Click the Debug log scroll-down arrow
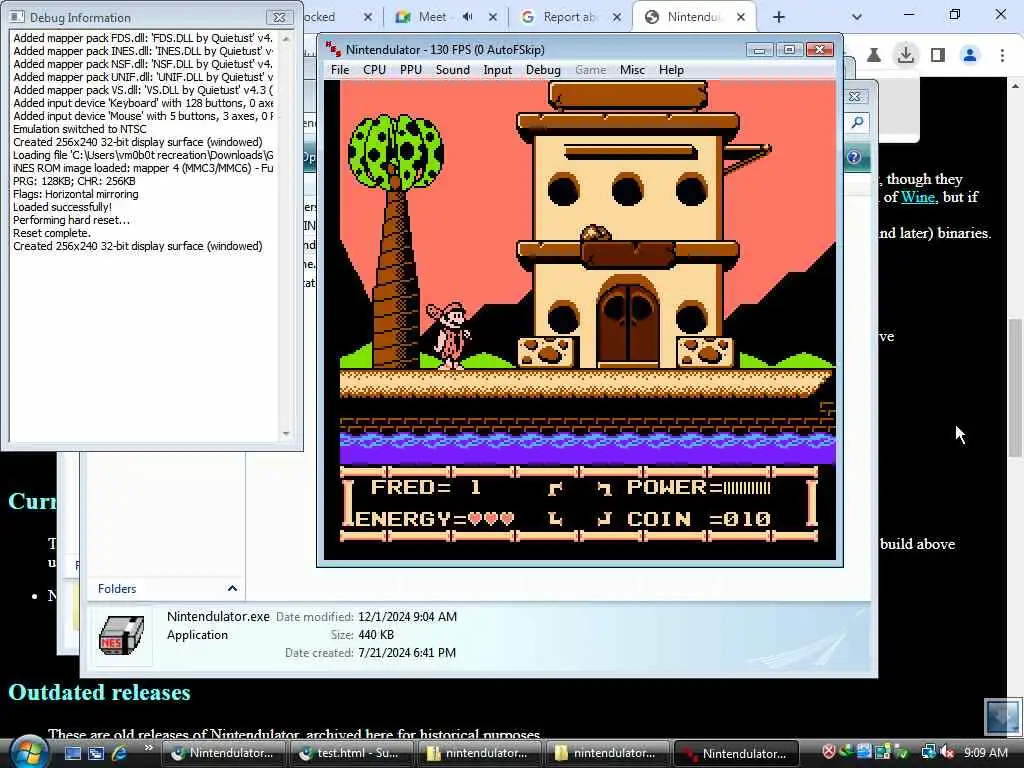 pyautogui.click(x=285, y=434)
